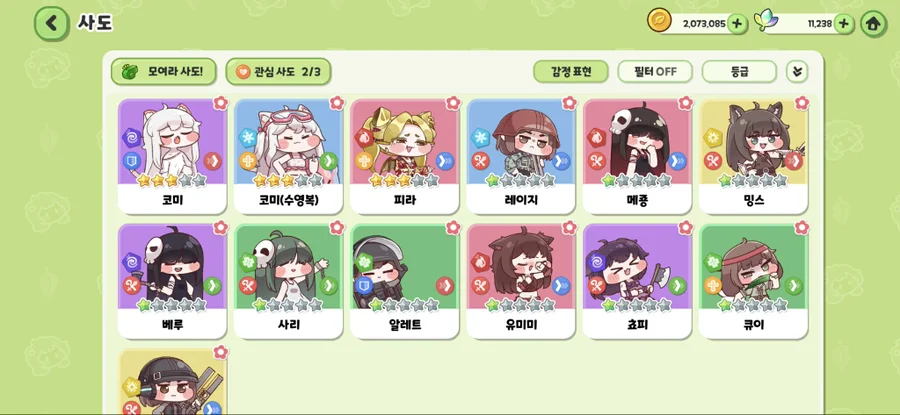Open the 필터 OFF filter menu

pyautogui.click(x=655, y=72)
